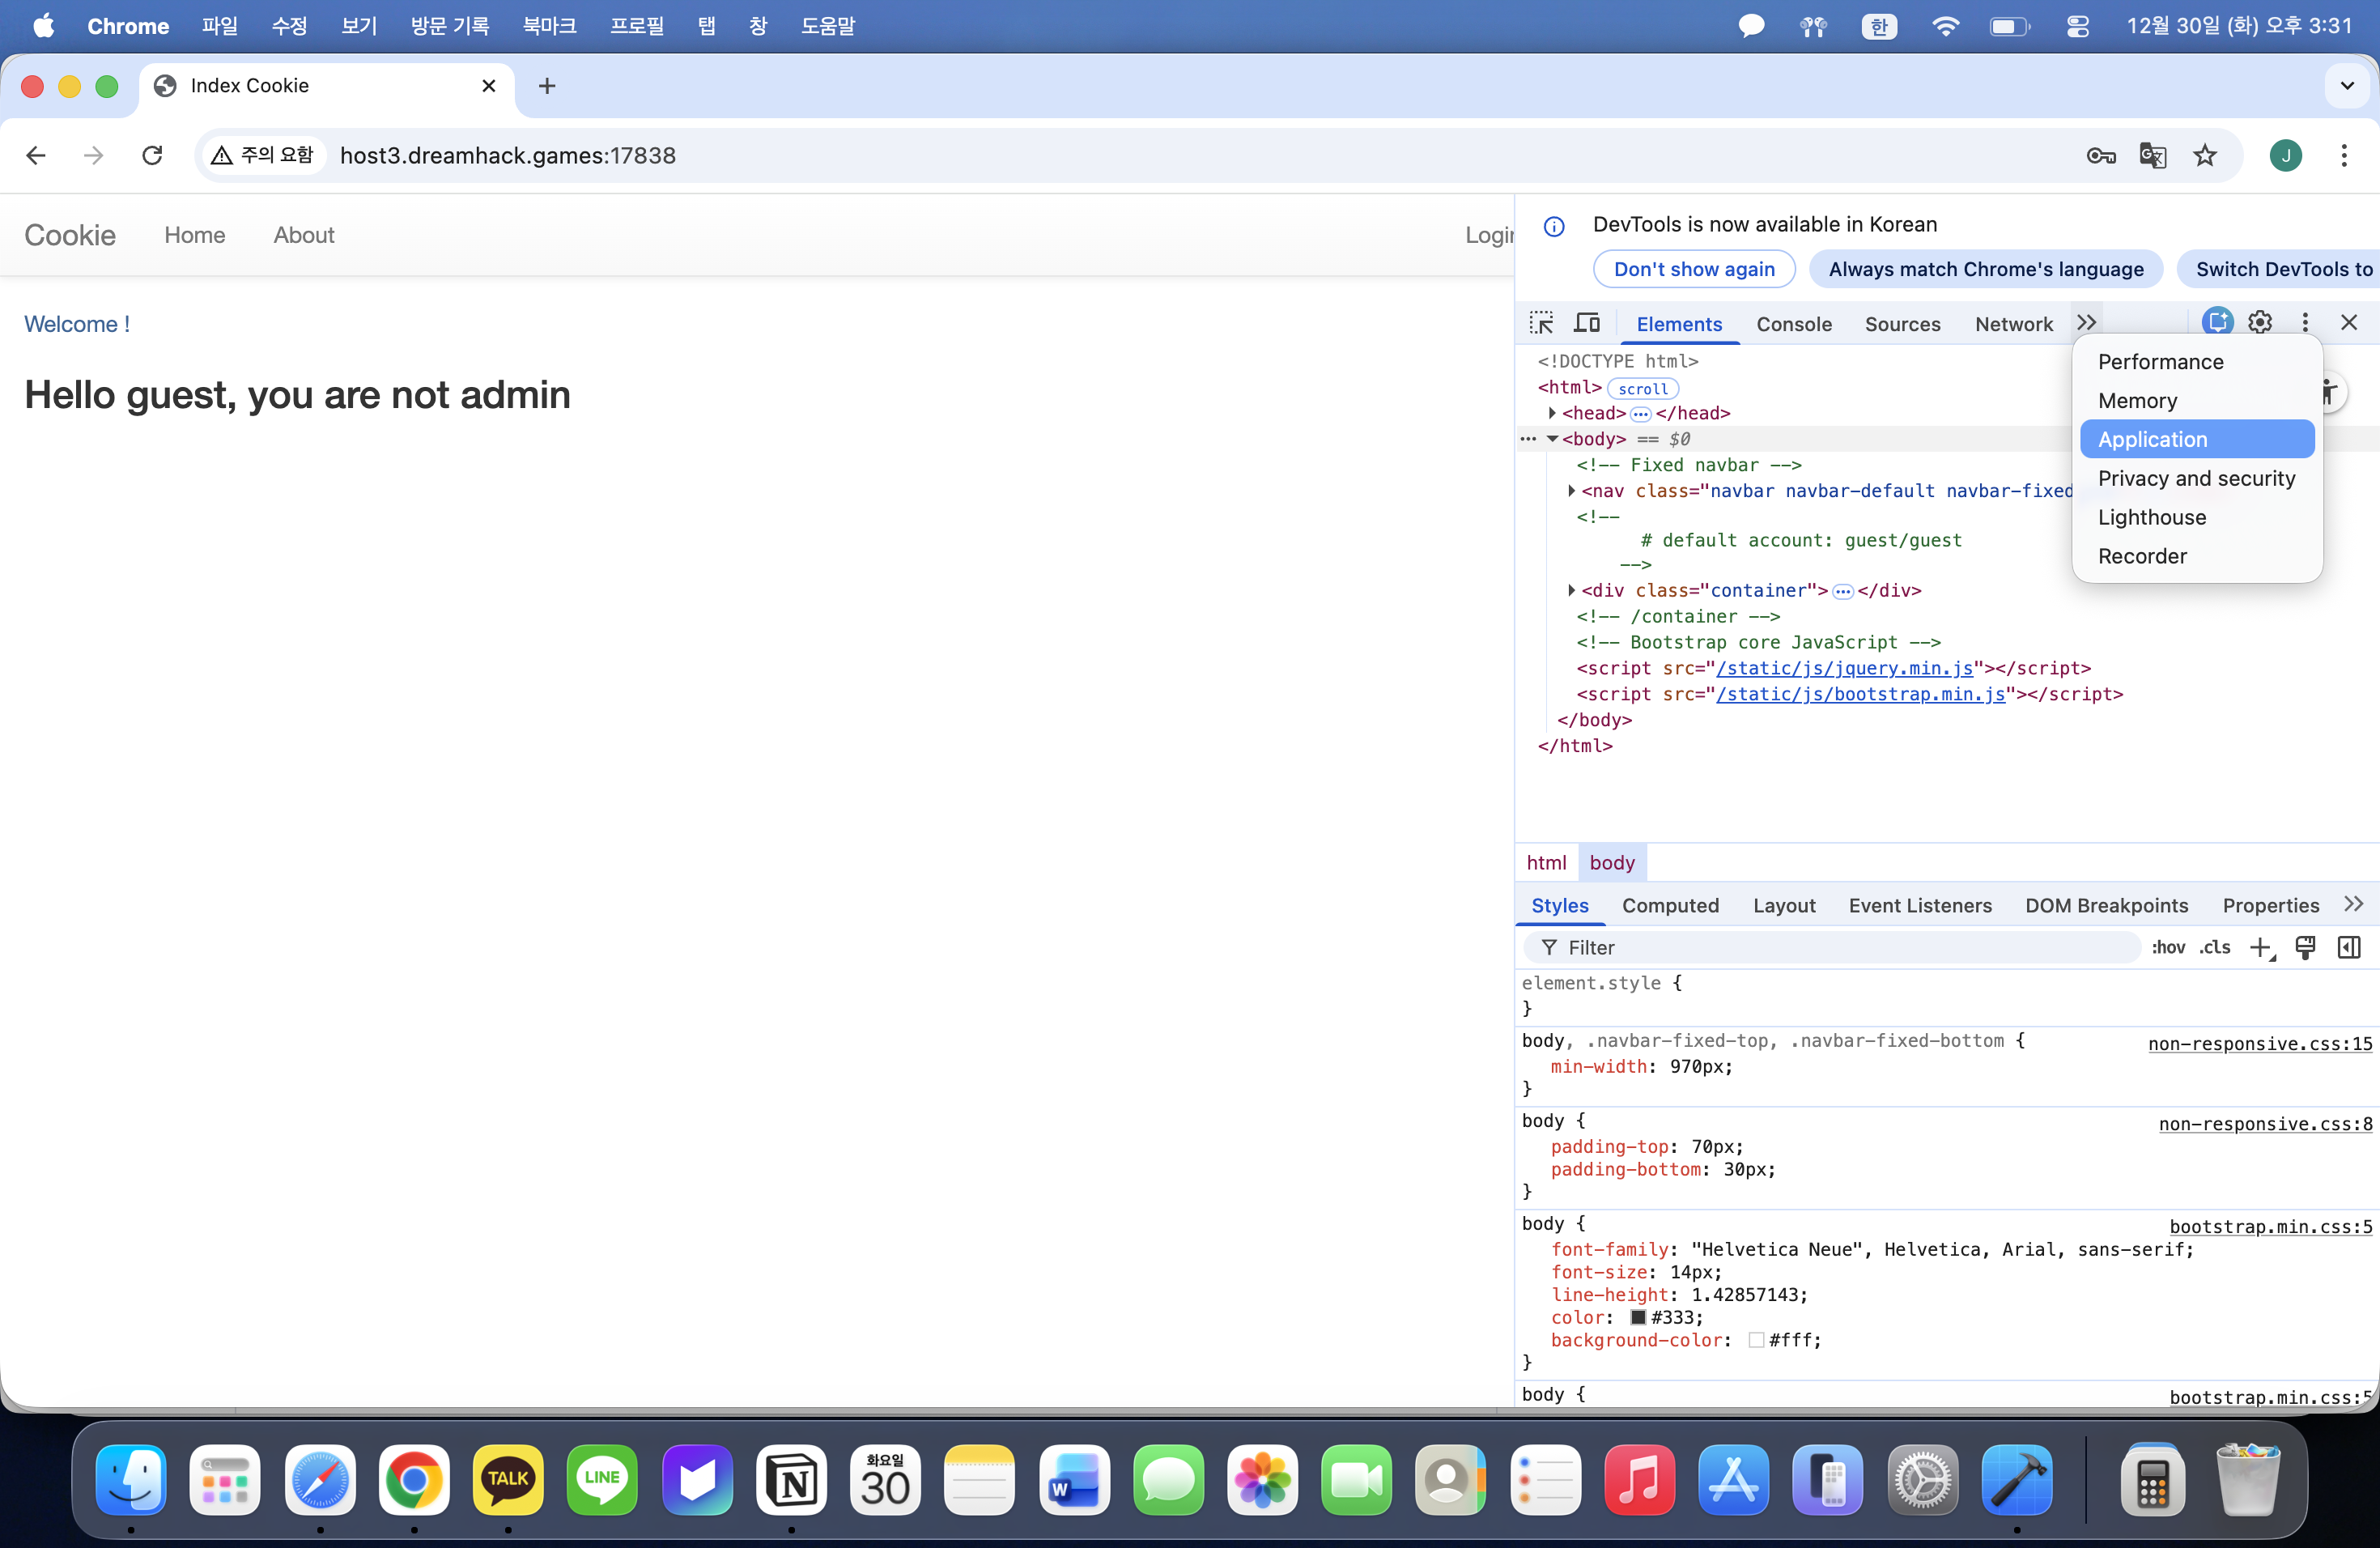Click the Don't show again button
Viewport: 2380px width, 1548px height.
point(1694,269)
